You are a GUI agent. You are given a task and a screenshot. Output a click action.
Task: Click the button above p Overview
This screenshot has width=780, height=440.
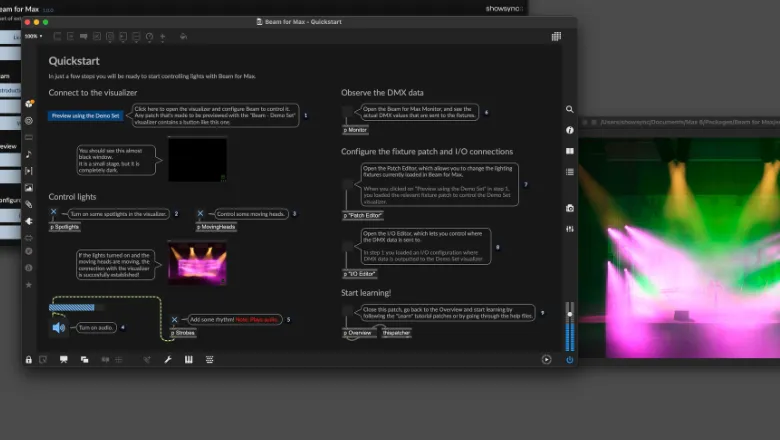pos(347,310)
